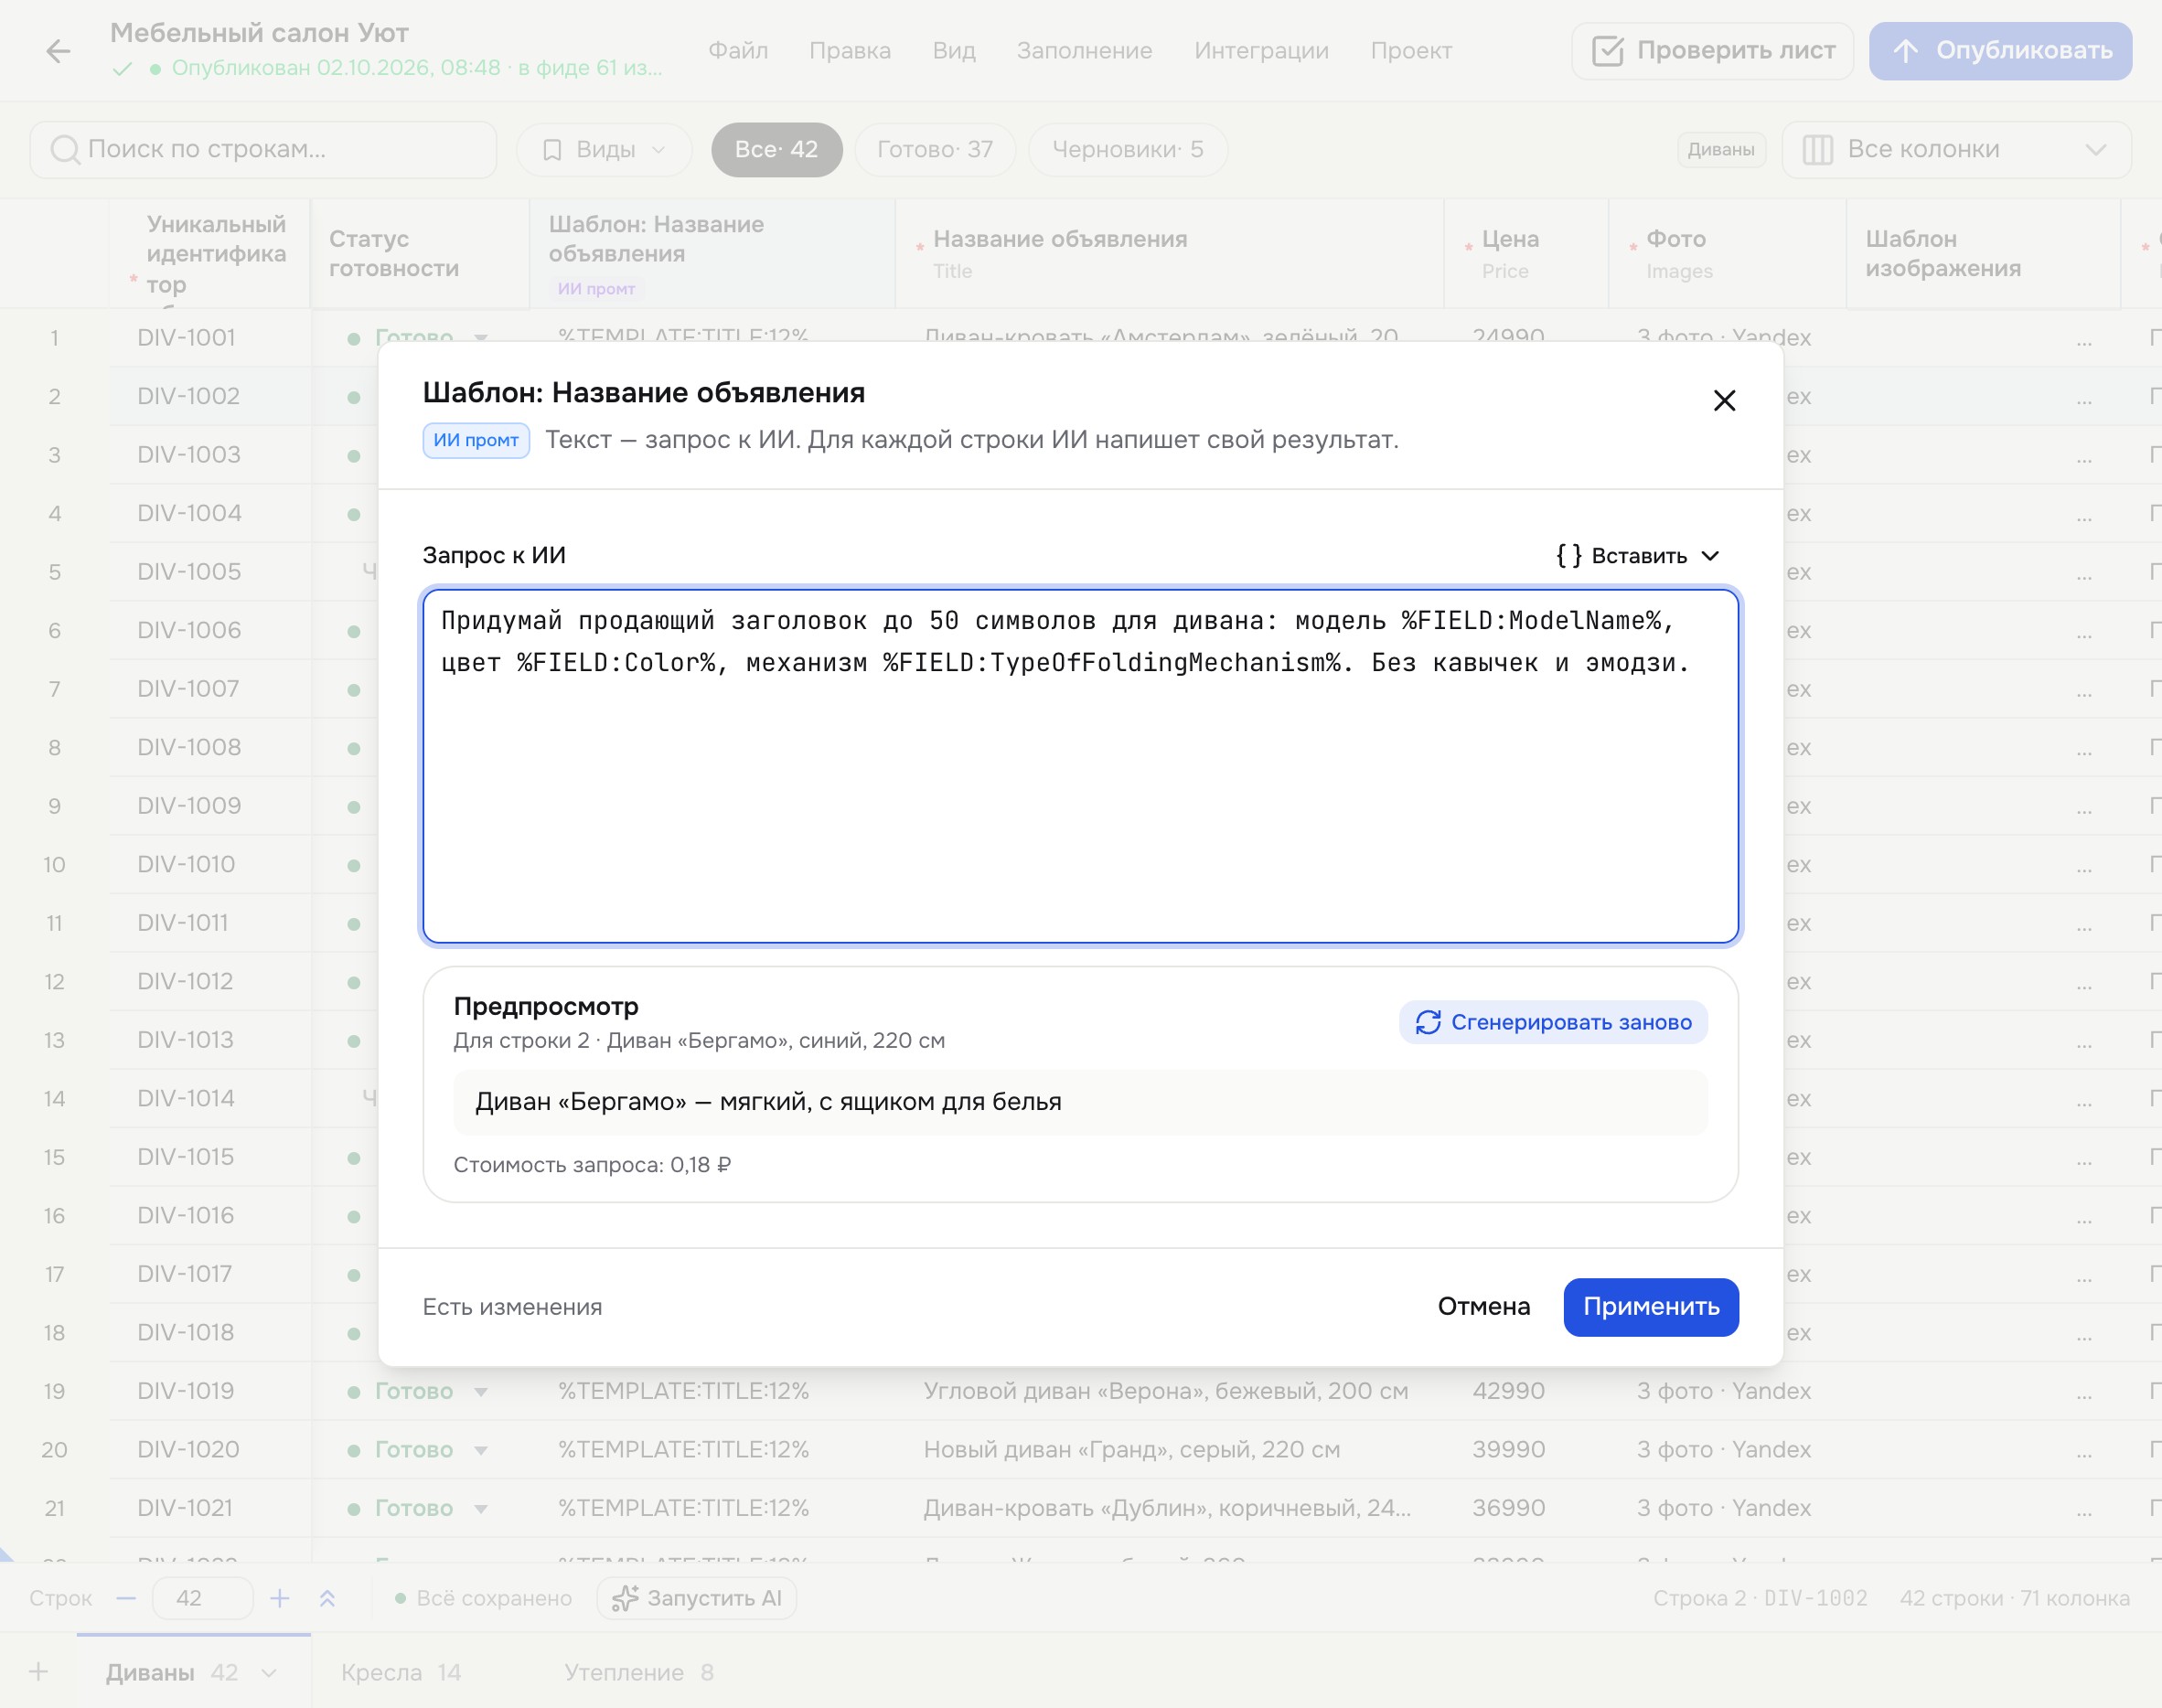The image size is (2162, 1708).
Task: Click the Применить button
Action: [1651, 1306]
